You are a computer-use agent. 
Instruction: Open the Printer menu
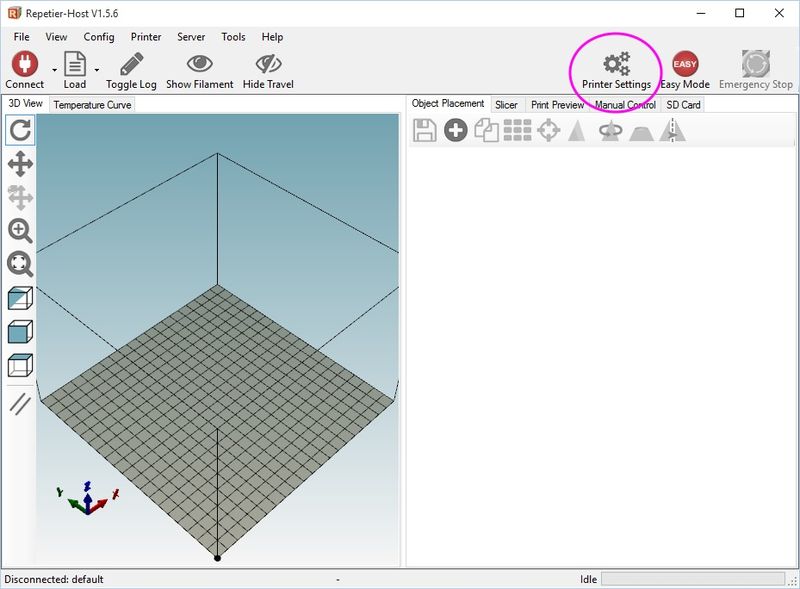click(146, 37)
